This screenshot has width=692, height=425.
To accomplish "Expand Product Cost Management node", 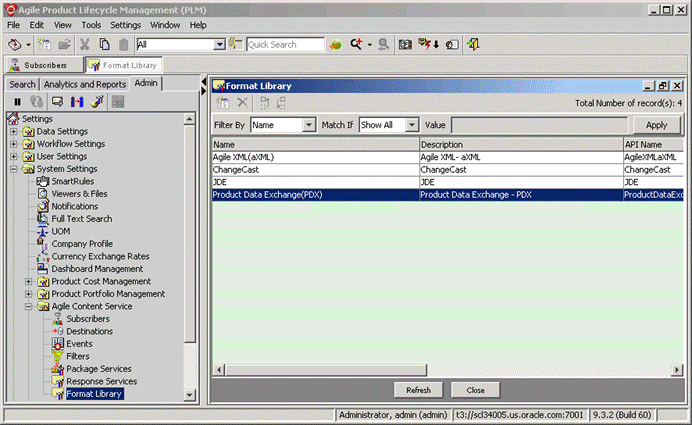I will 28,281.
